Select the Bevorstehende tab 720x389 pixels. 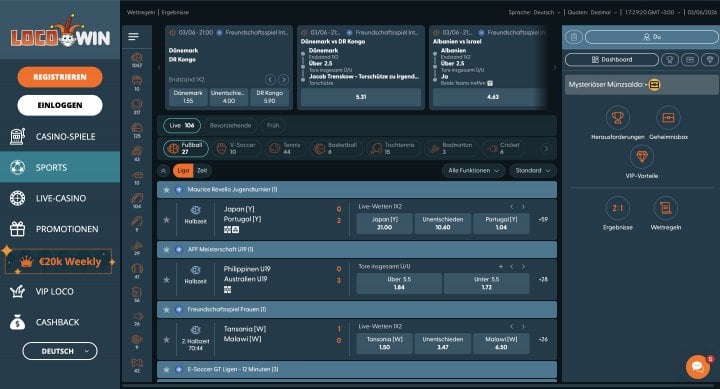coord(231,125)
